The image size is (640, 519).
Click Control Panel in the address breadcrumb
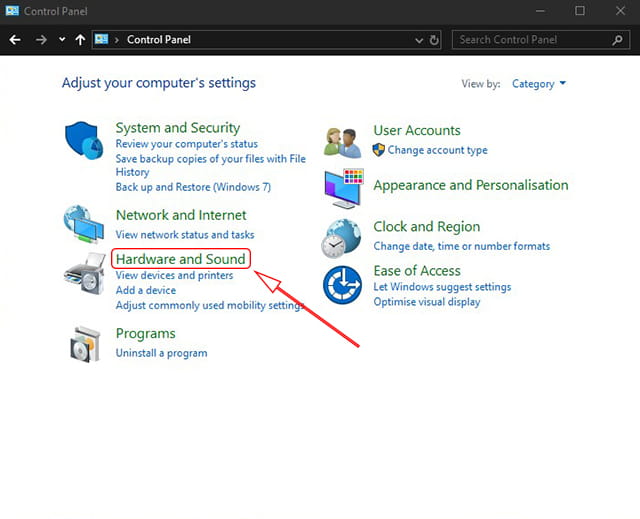pyautogui.click(x=159, y=40)
